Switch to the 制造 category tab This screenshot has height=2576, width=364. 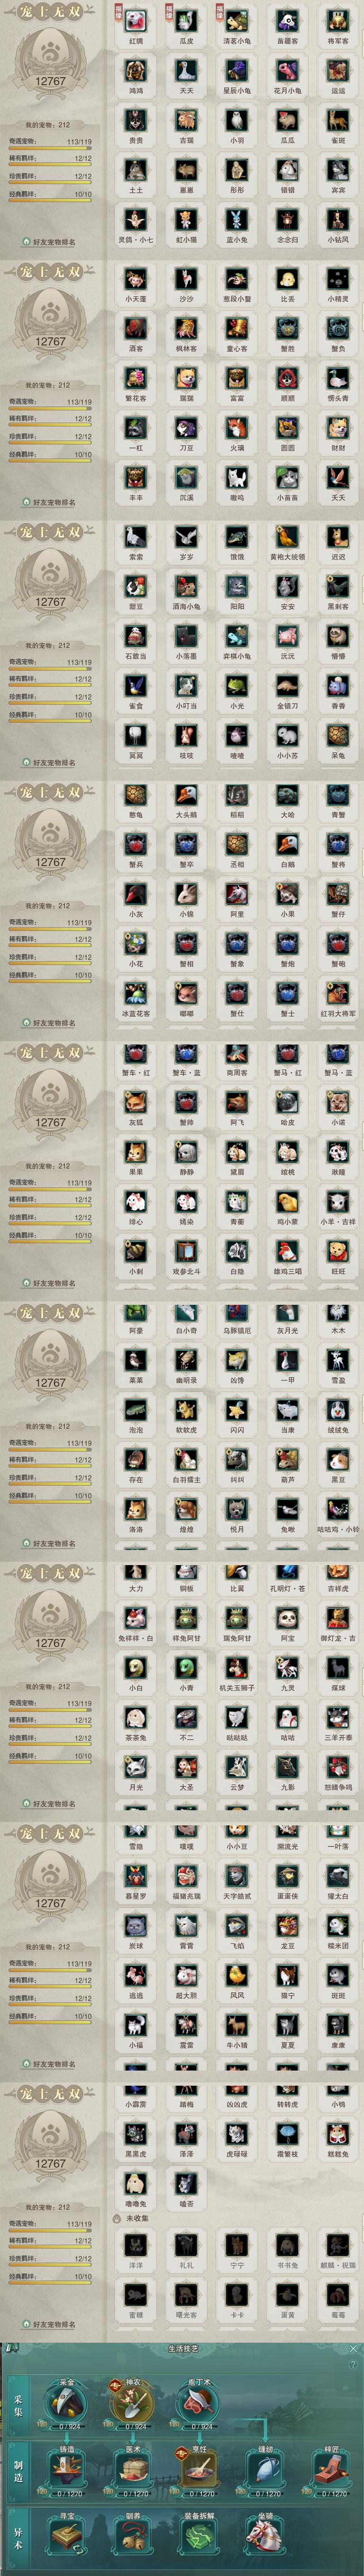(19, 2468)
